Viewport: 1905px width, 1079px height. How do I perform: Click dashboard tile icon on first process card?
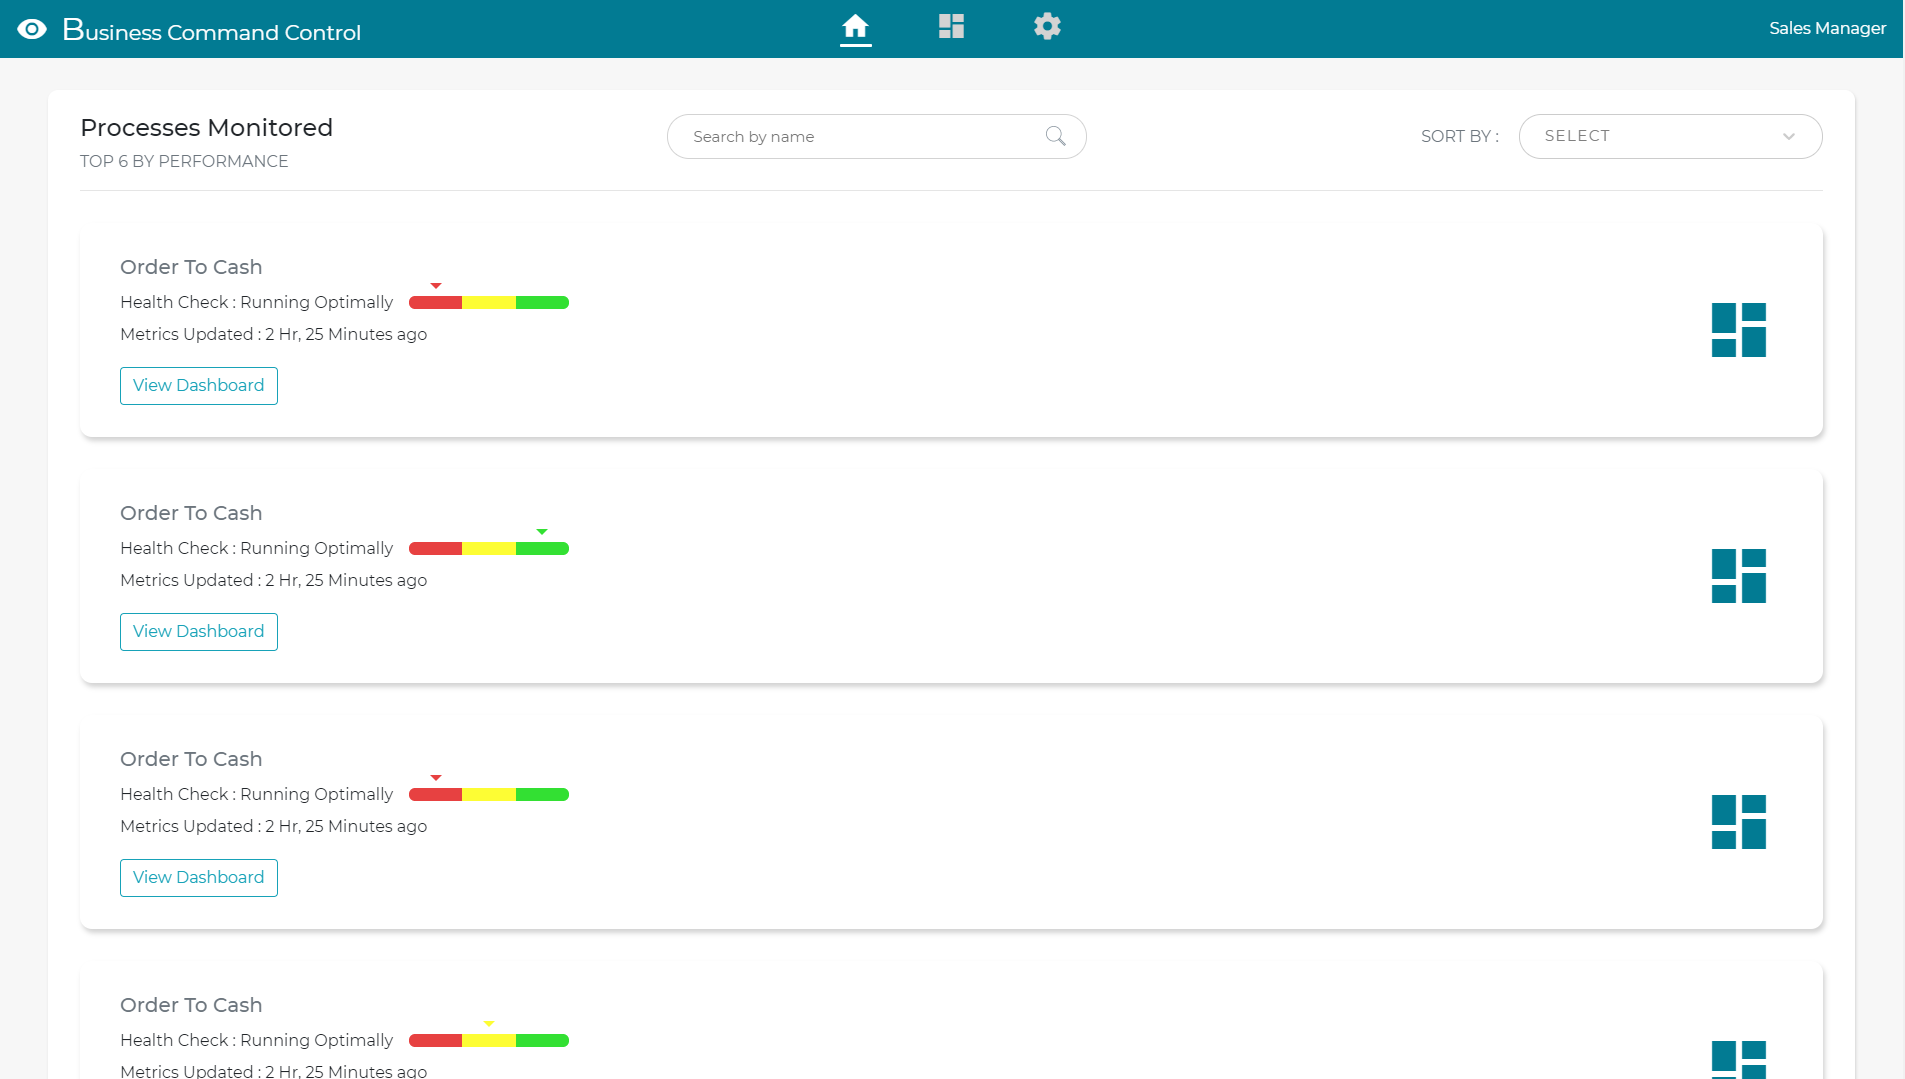1738,330
